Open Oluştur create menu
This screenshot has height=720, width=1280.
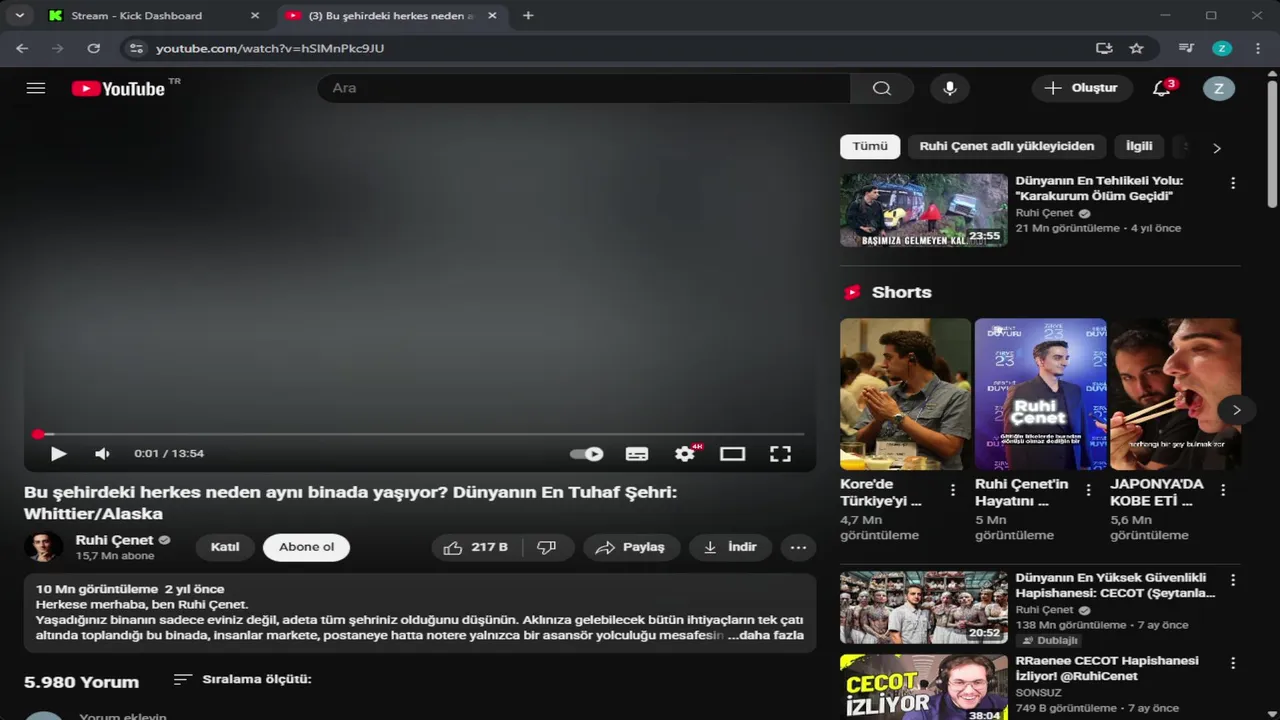click(x=1082, y=88)
